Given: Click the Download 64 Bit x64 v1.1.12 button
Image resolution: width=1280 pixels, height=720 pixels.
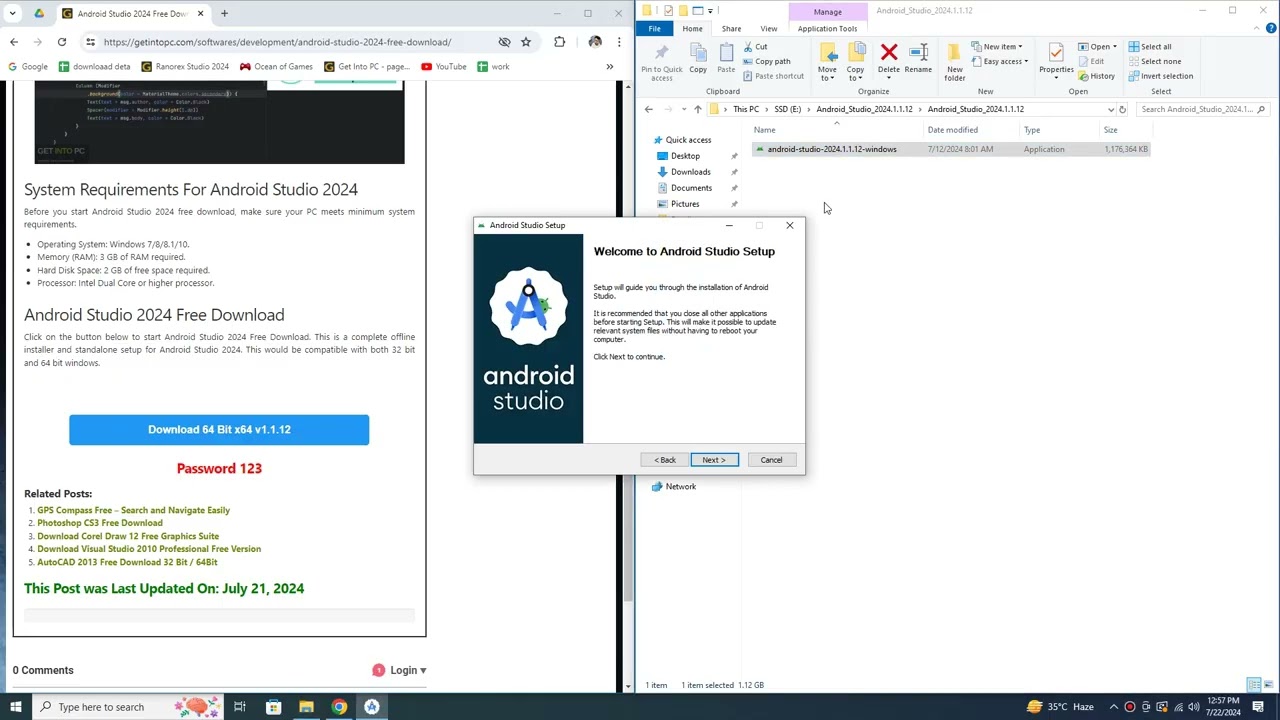Looking at the screenshot, I should click(219, 430).
